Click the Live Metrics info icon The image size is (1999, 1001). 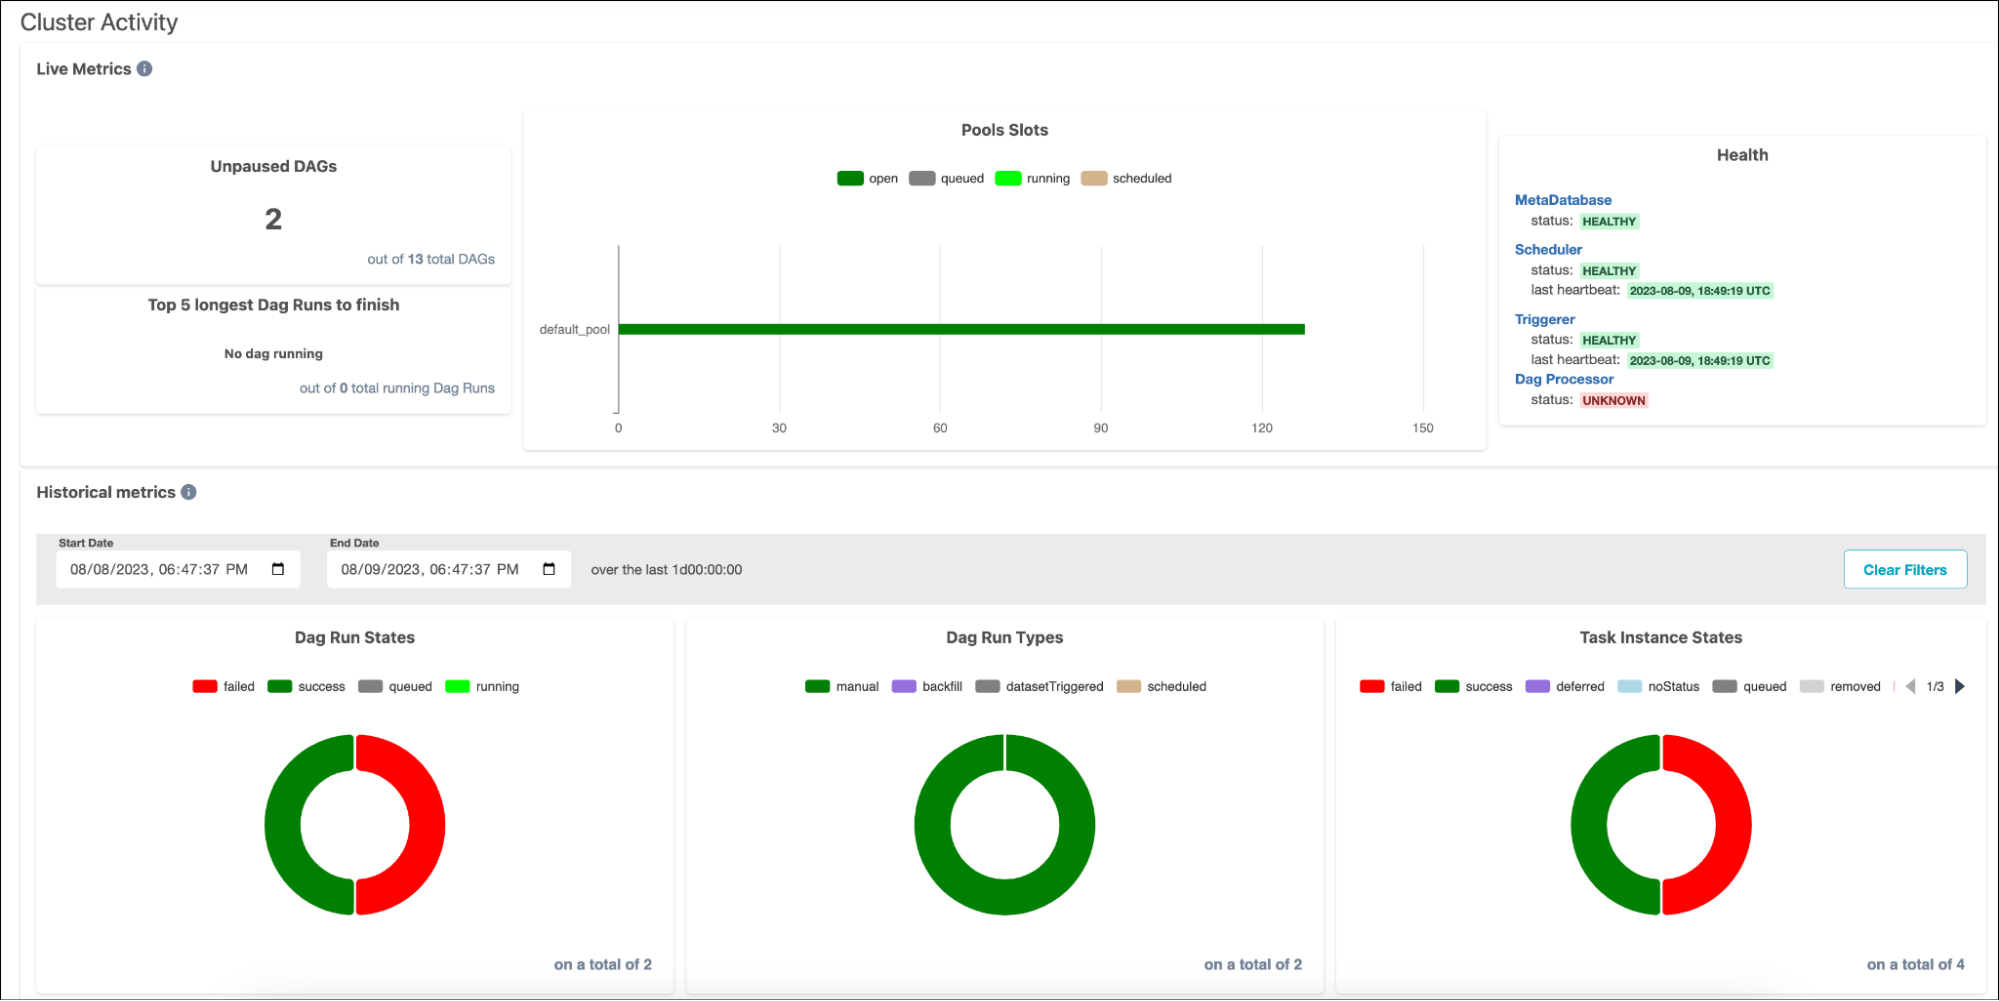tap(145, 69)
